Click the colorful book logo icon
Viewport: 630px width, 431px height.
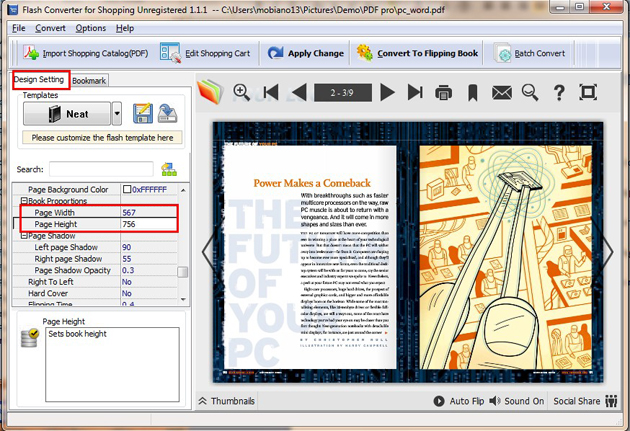point(210,92)
